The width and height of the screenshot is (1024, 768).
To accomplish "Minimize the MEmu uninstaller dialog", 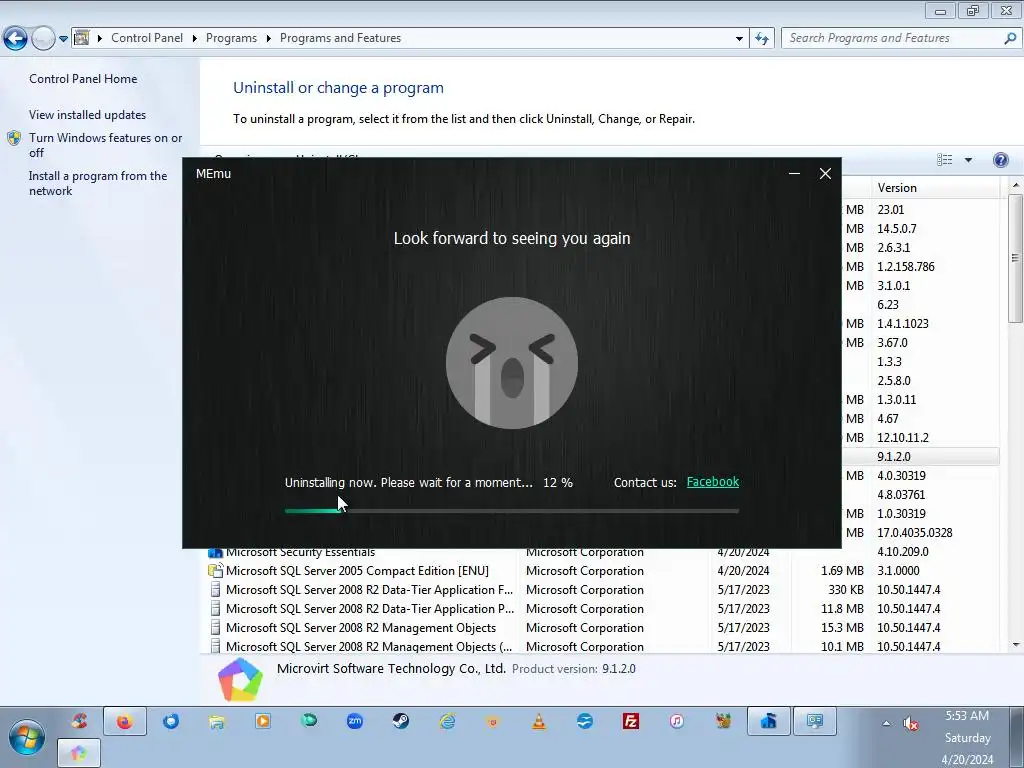I will (794, 174).
